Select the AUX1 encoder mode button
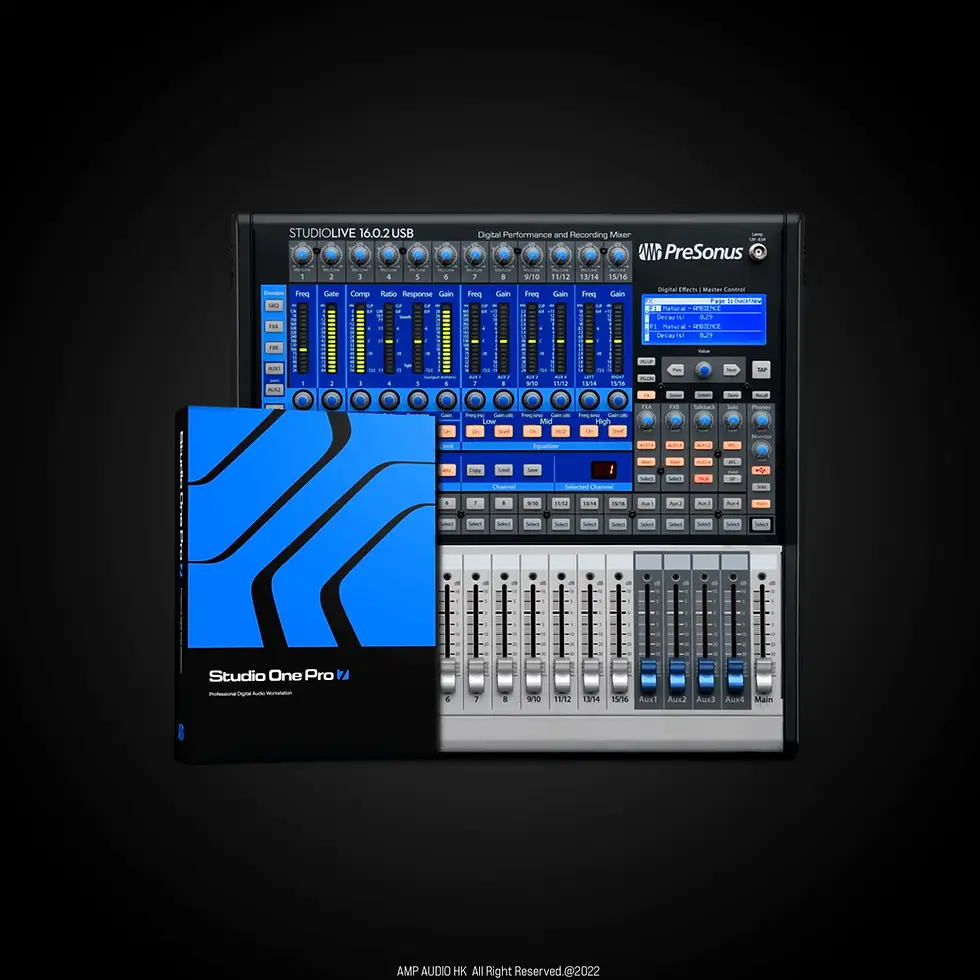The width and height of the screenshot is (980, 980). tap(274, 368)
